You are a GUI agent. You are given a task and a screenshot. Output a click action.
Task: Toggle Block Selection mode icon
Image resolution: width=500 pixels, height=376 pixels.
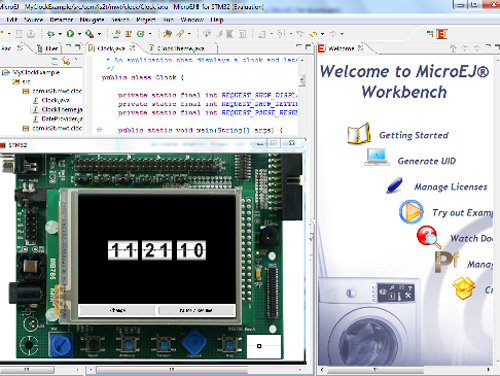(x=230, y=34)
